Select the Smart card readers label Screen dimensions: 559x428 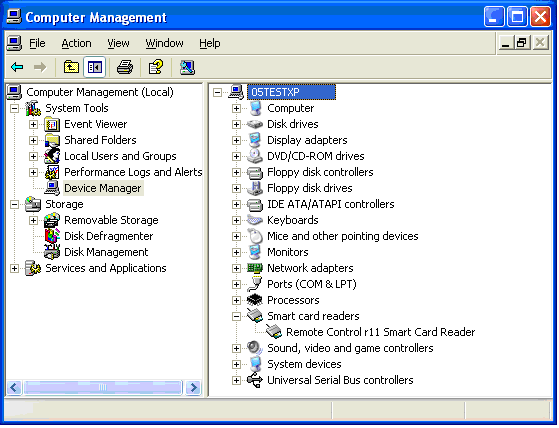[313, 316]
